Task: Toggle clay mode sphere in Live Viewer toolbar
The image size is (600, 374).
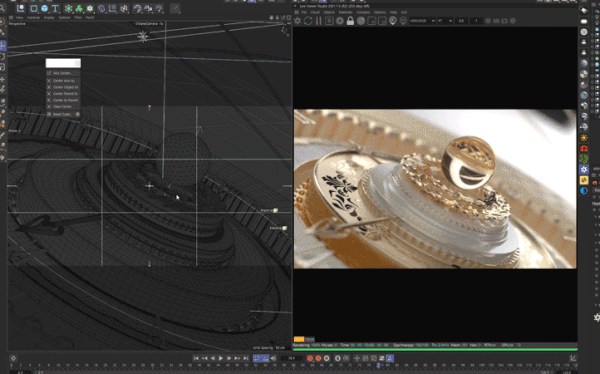Action: [361, 21]
